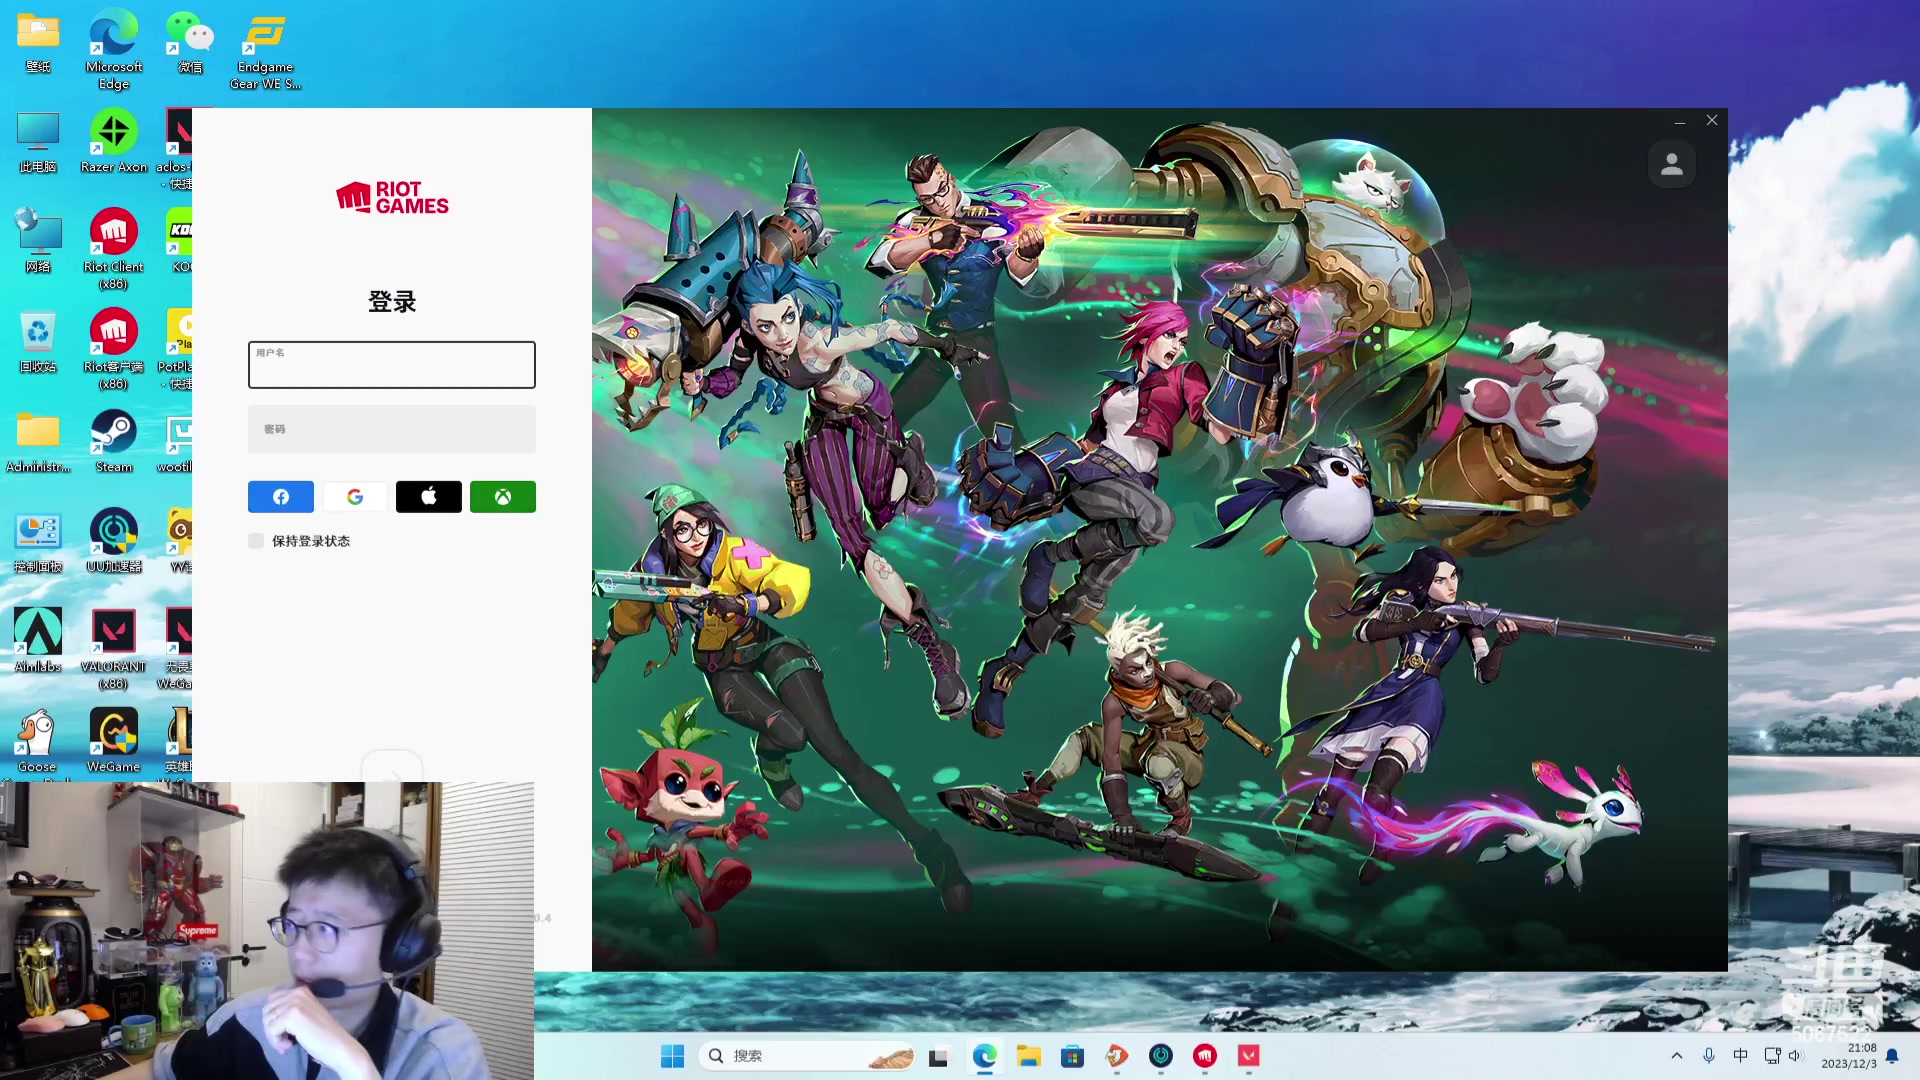Minimize the Riot client window
The height and width of the screenshot is (1080, 1920).
click(1680, 121)
